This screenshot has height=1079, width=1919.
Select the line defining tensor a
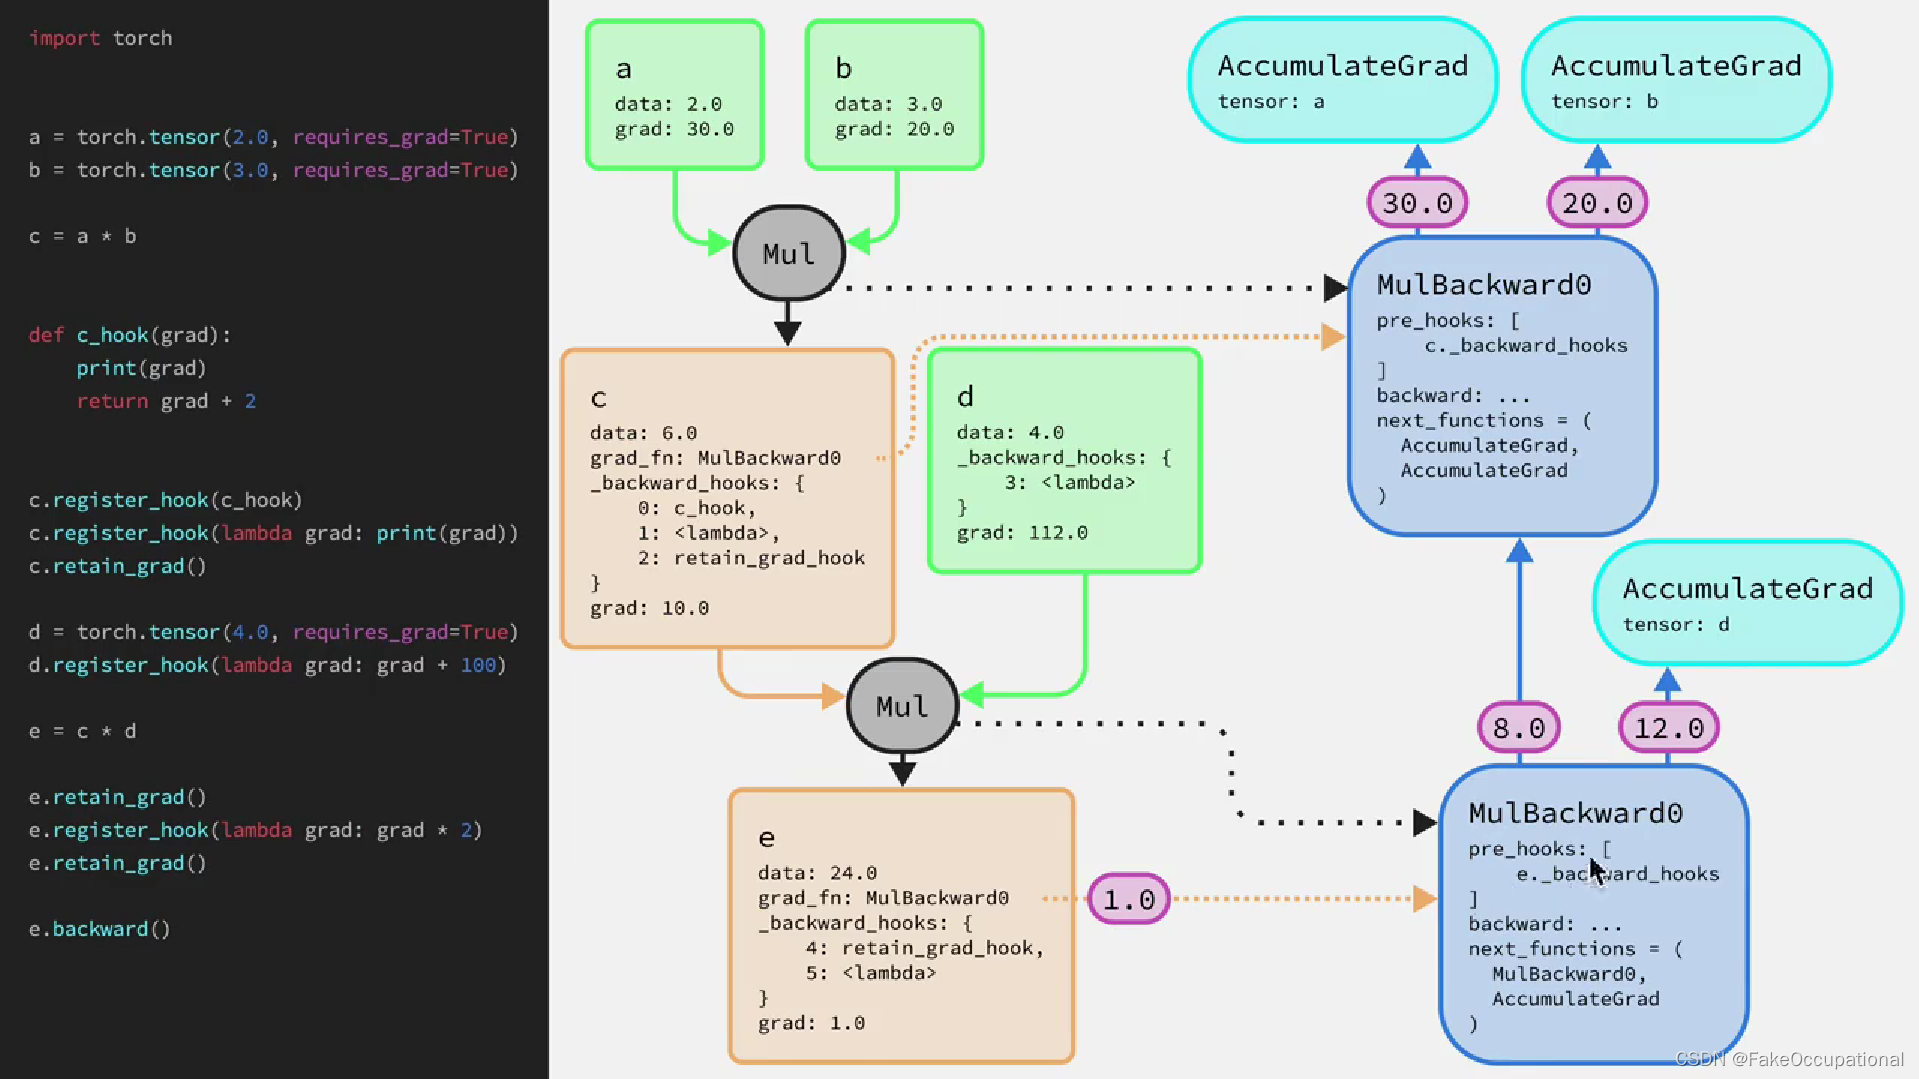[x=273, y=137]
